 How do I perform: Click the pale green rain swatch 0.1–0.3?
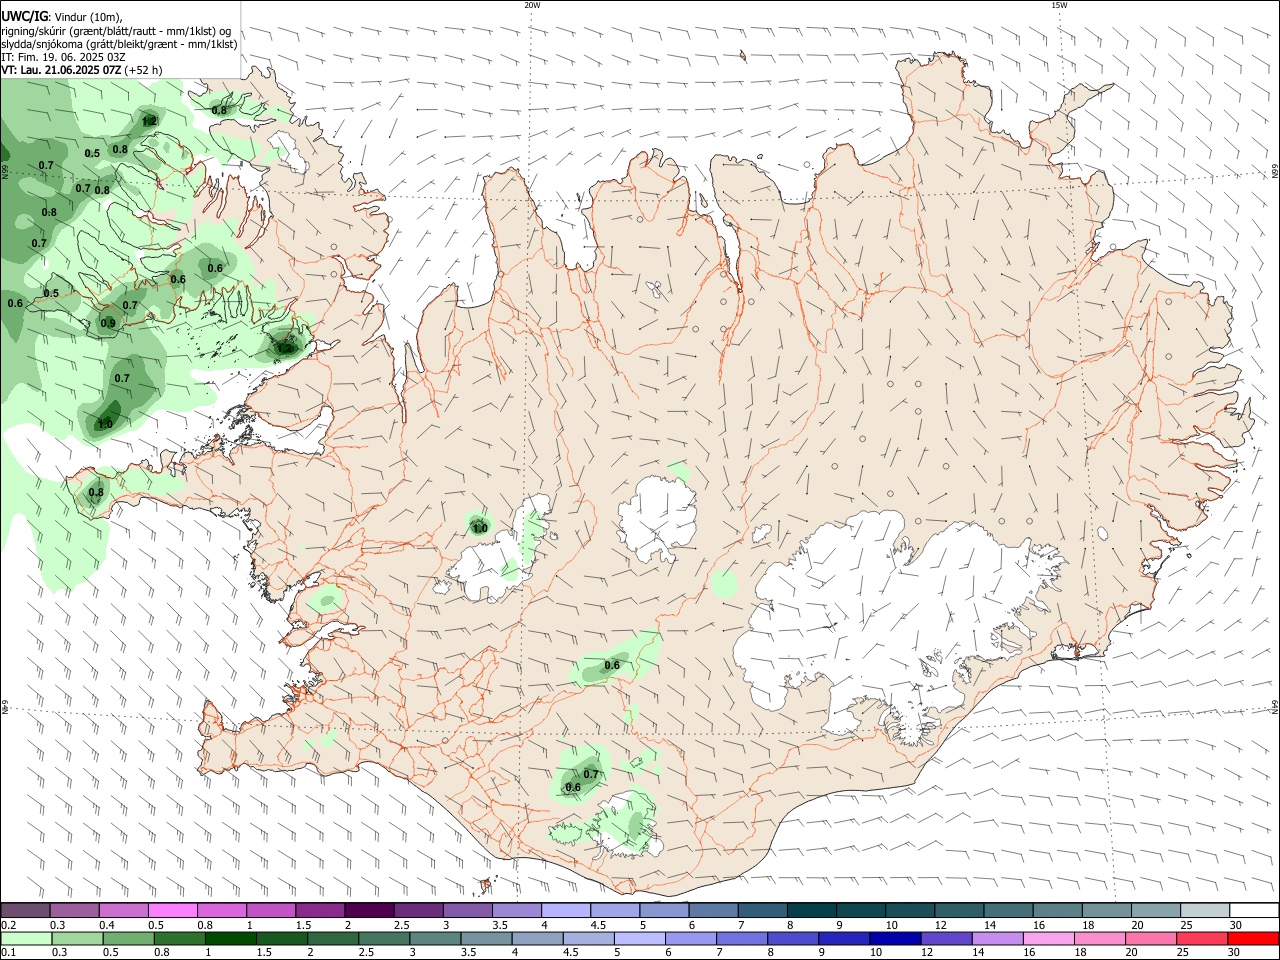27,939
